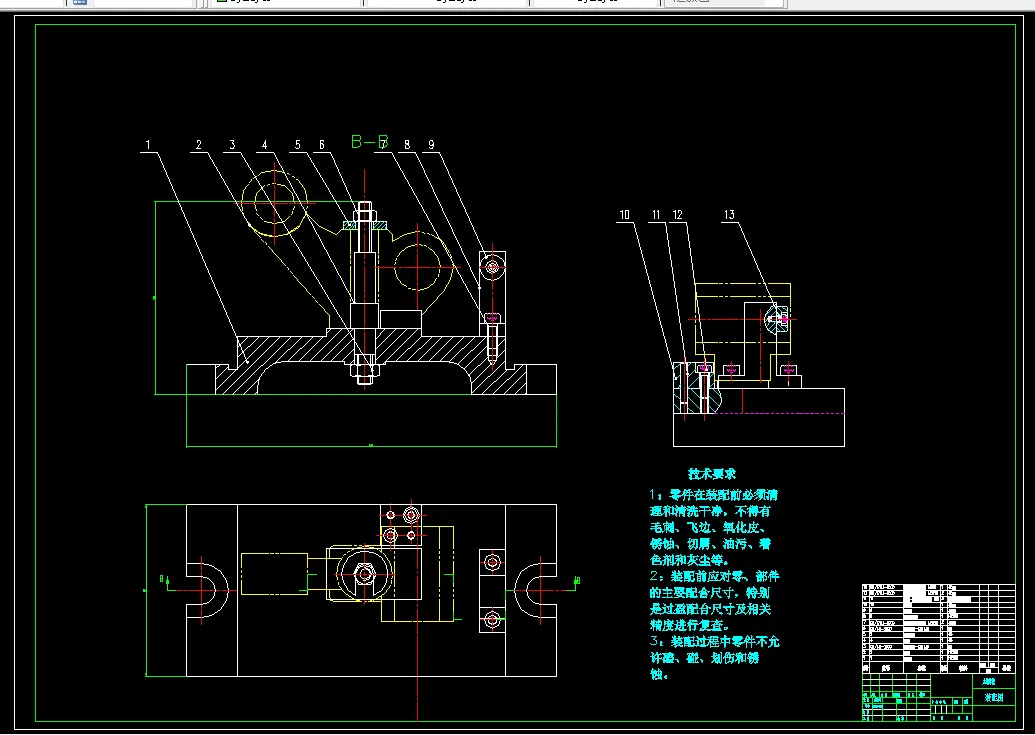Click the B-B section view label
Image resolution: width=1035 pixels, height=735 pixels.
click(367, 142)
